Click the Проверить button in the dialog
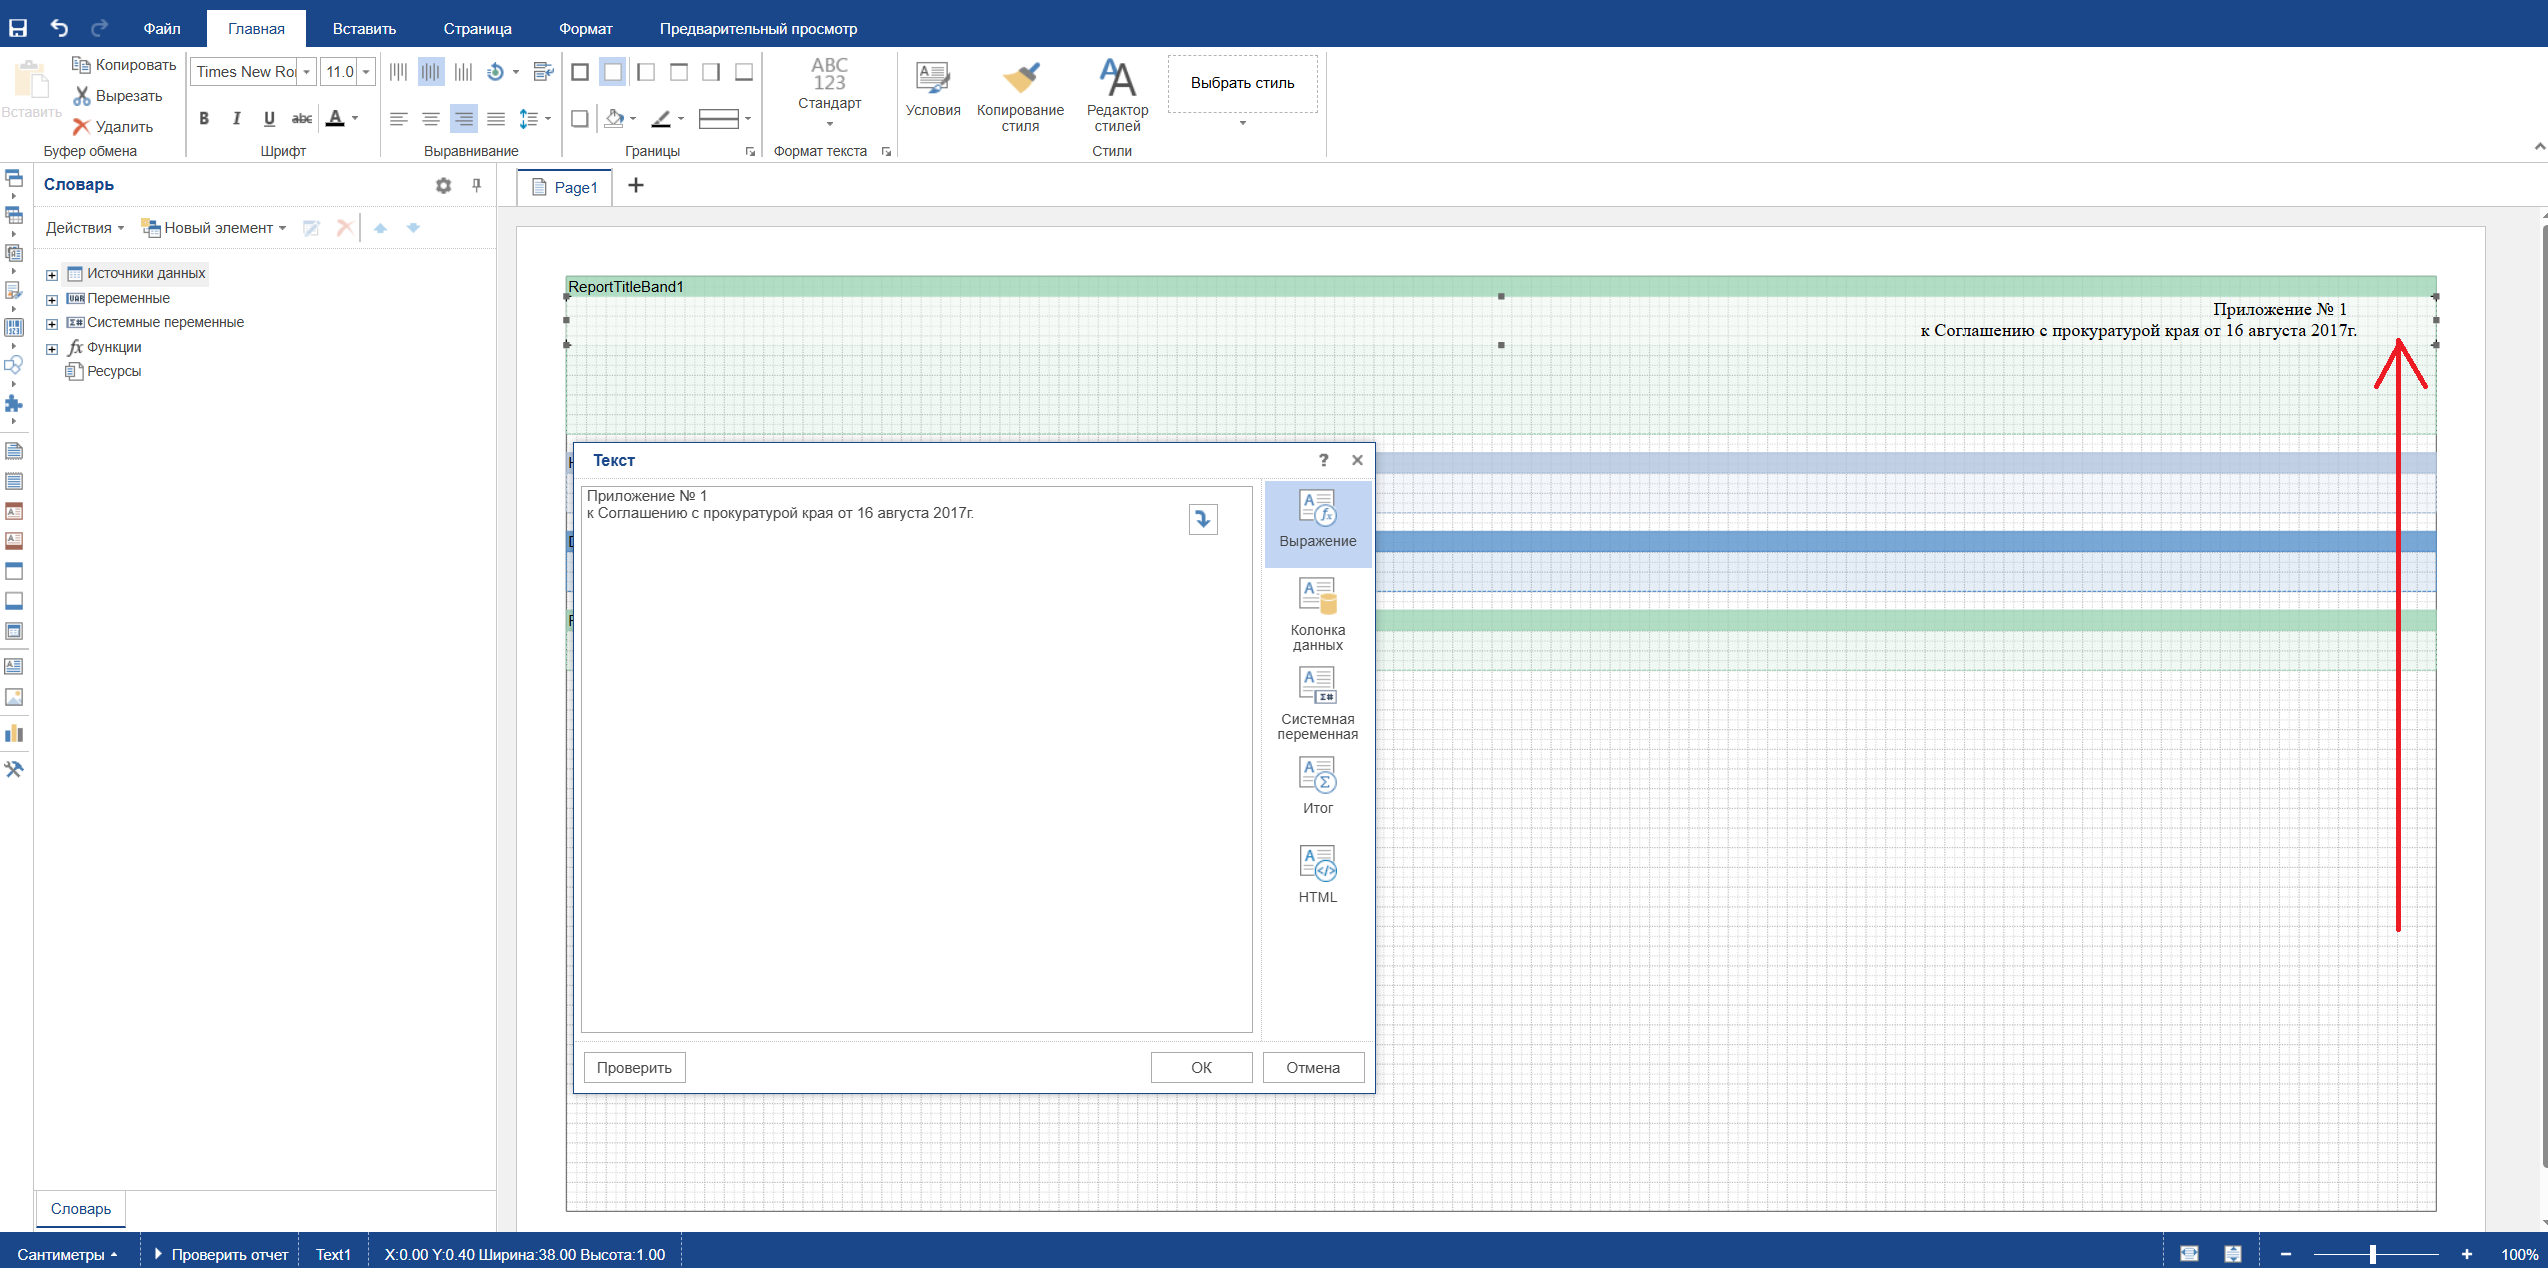 coord(634,1067)
